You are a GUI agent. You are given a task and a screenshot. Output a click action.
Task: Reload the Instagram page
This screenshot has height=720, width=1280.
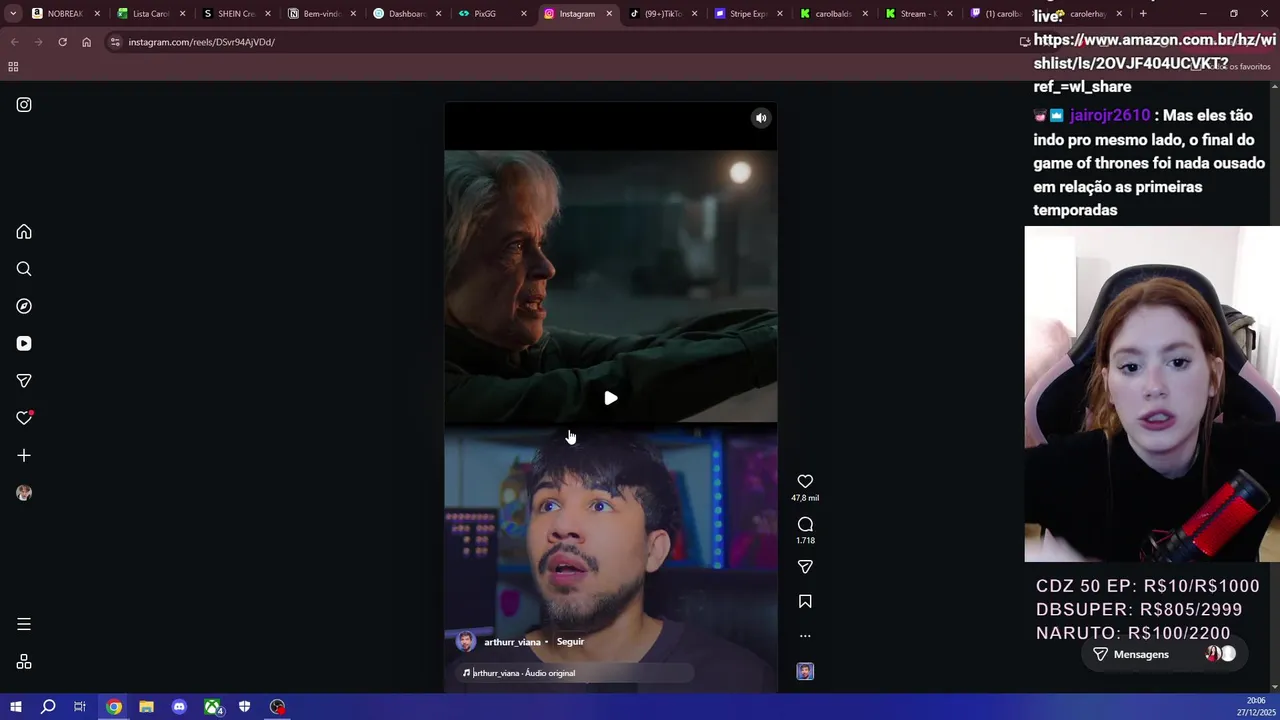coord(62,42)
